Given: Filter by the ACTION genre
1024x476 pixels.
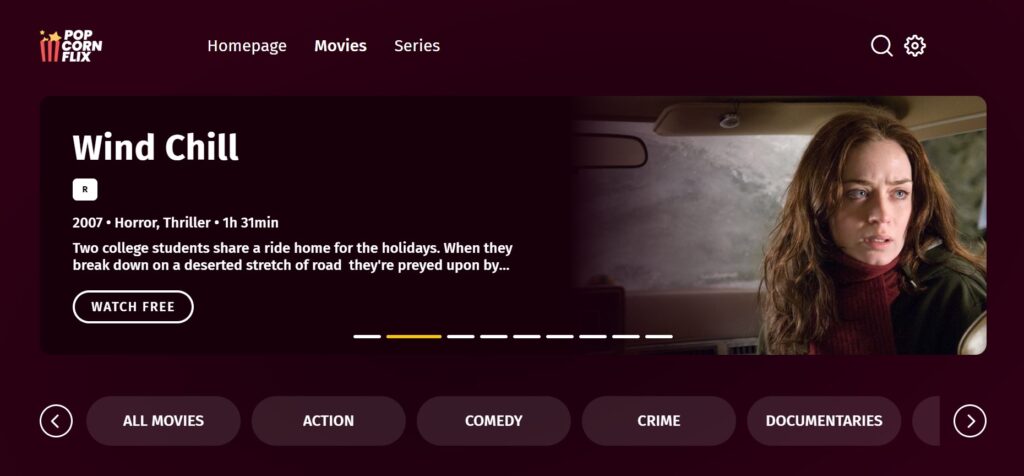Looking at the screenshot, I should click(328, 421).
